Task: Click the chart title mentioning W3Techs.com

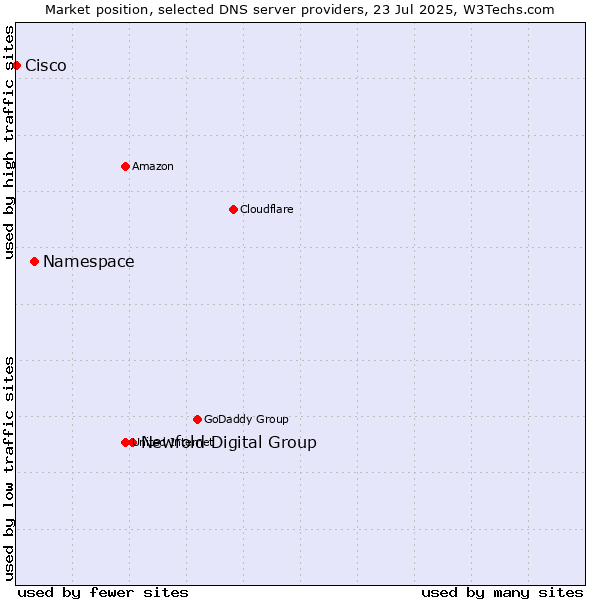Action: pos(300,10)
